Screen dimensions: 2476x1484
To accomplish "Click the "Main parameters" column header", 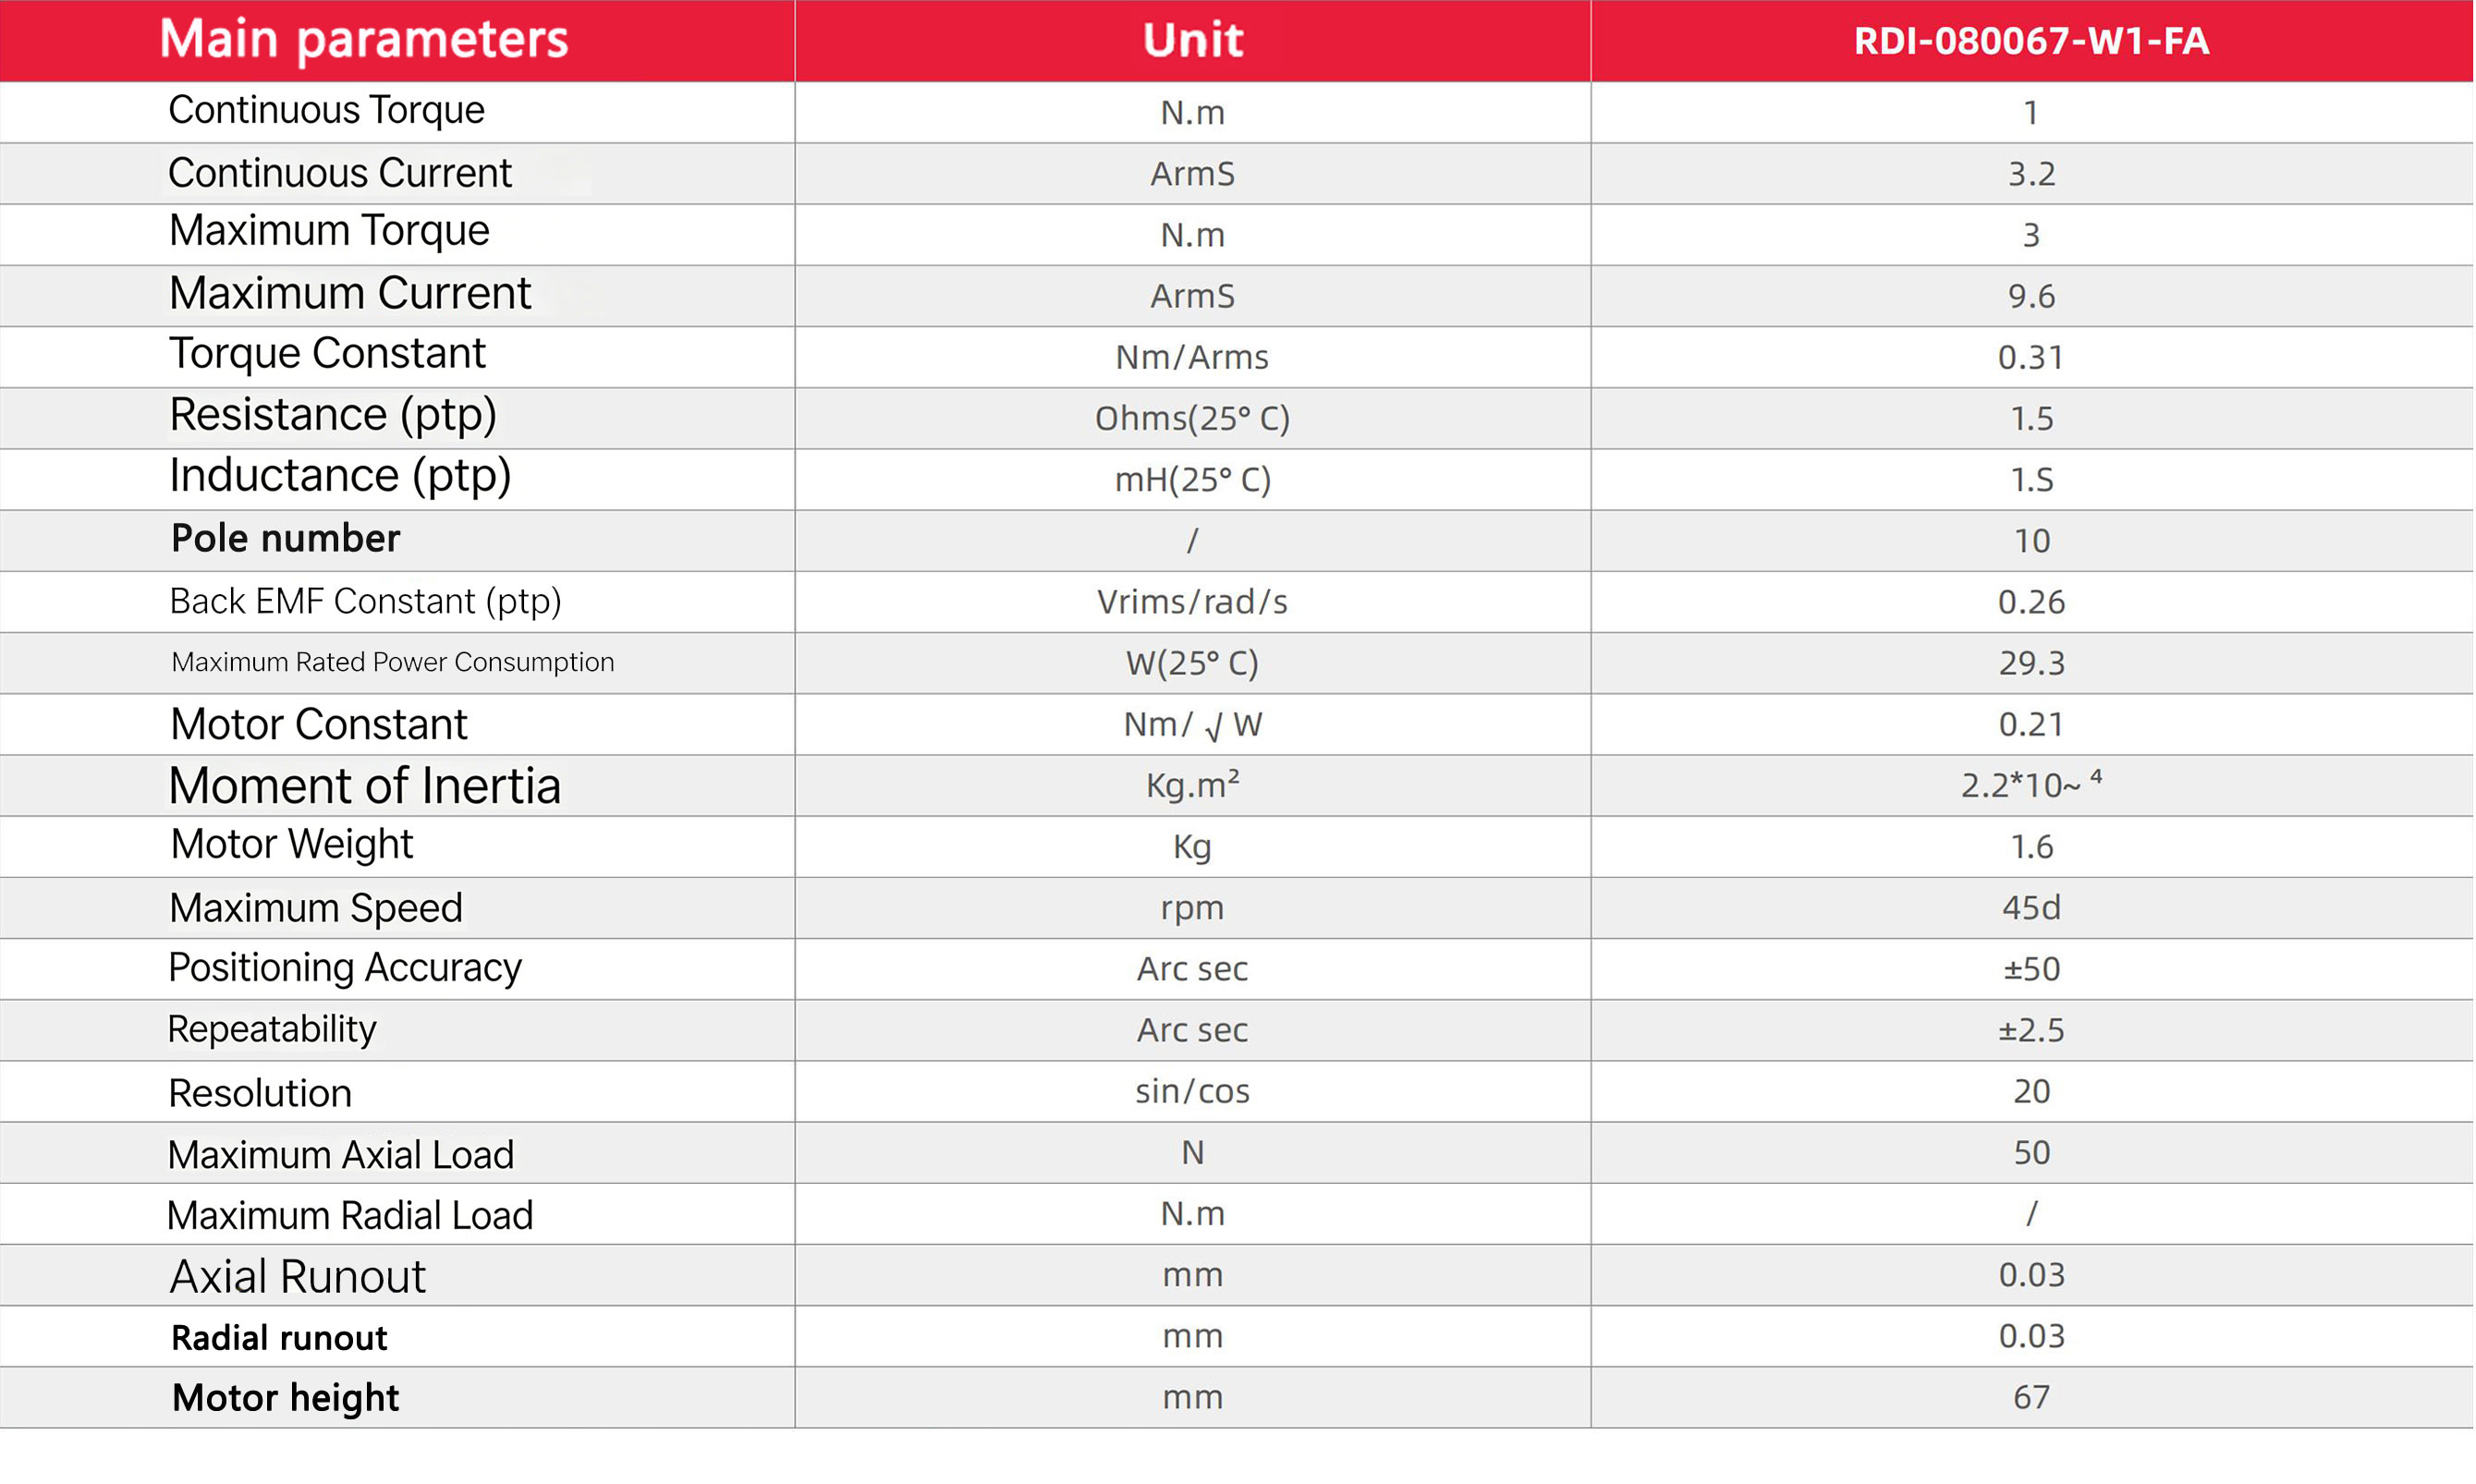I will click(x=364, y=40).
